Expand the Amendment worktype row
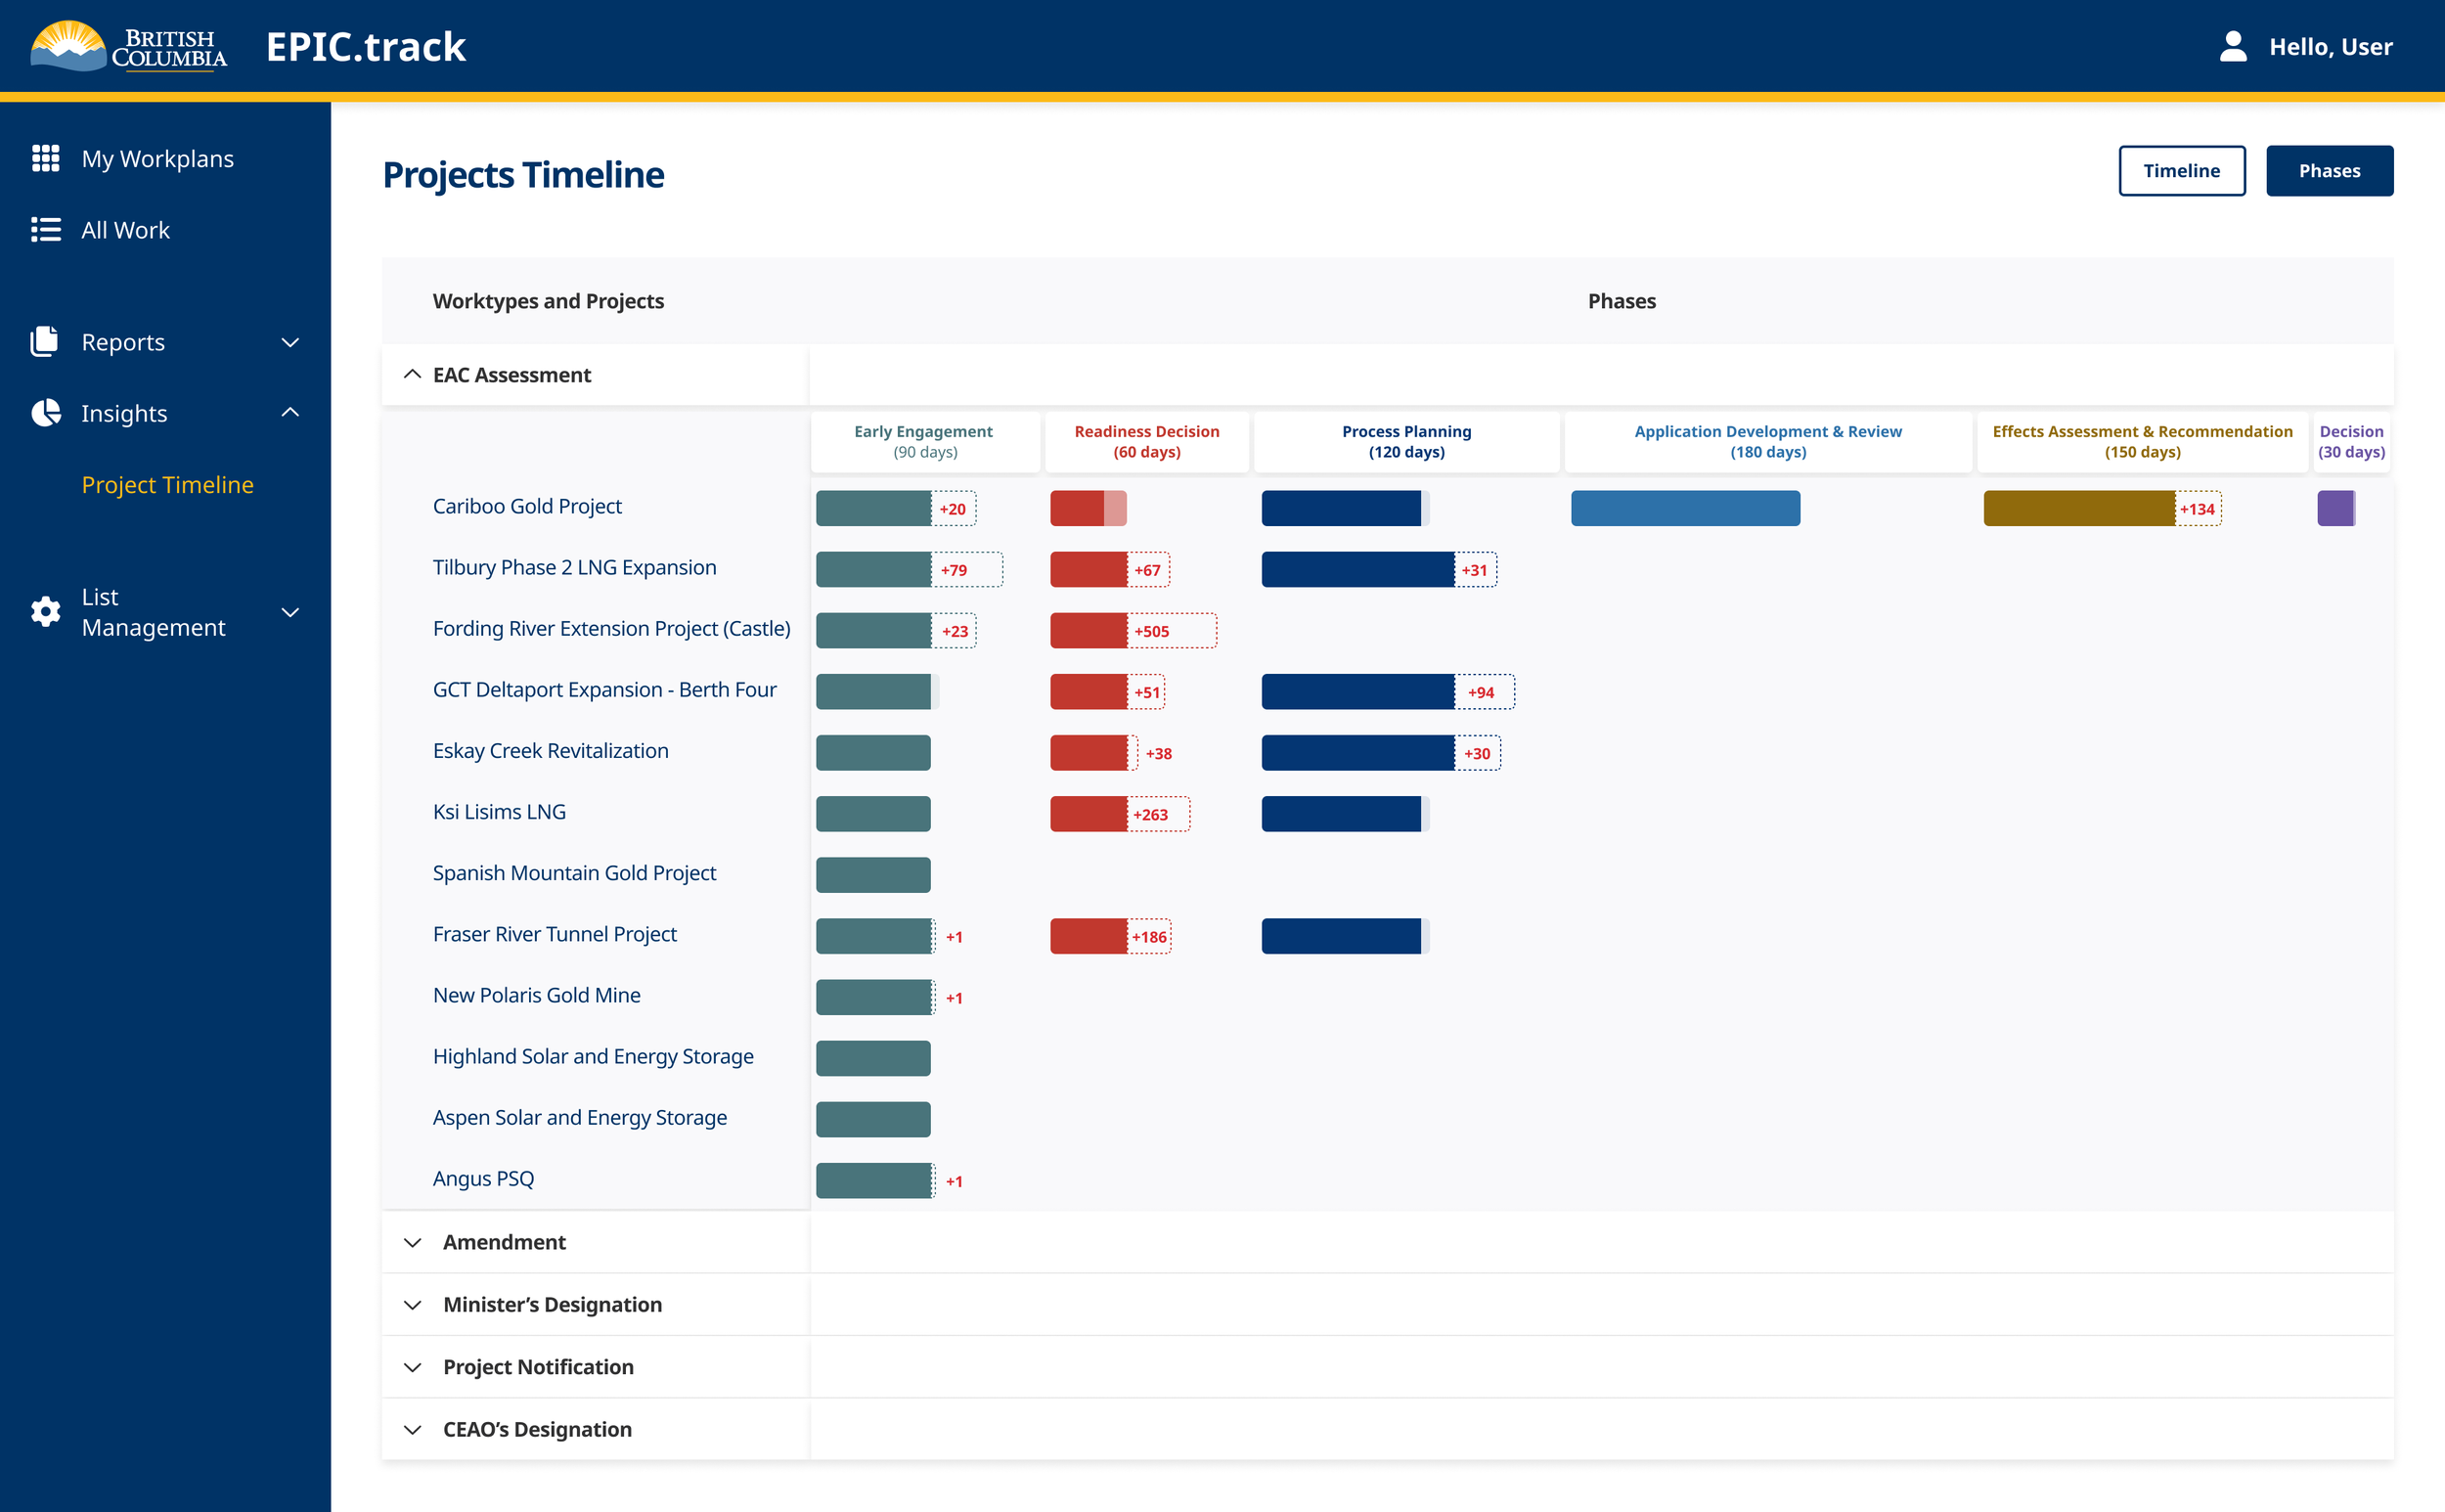The image size is (2445, 1512). [x=412, y=1242]
